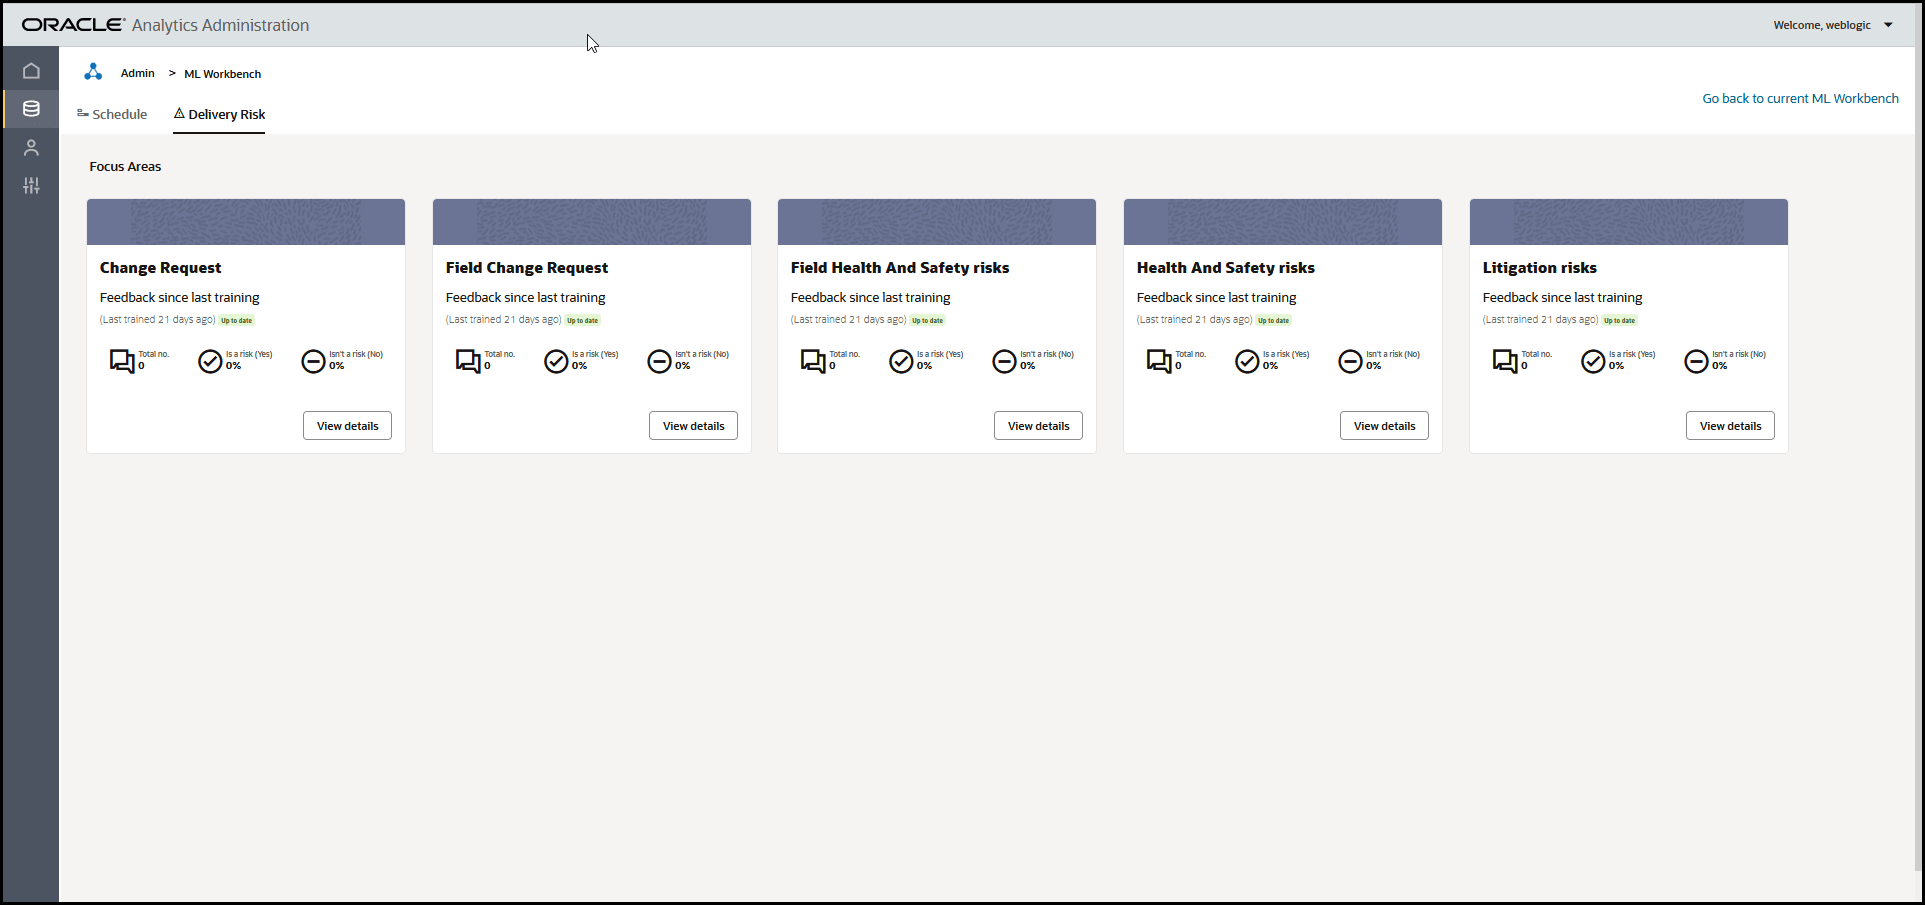Click Litigation risks total feedback icon
Screen dimensions: 1925x905
(x=1505, y=361)
